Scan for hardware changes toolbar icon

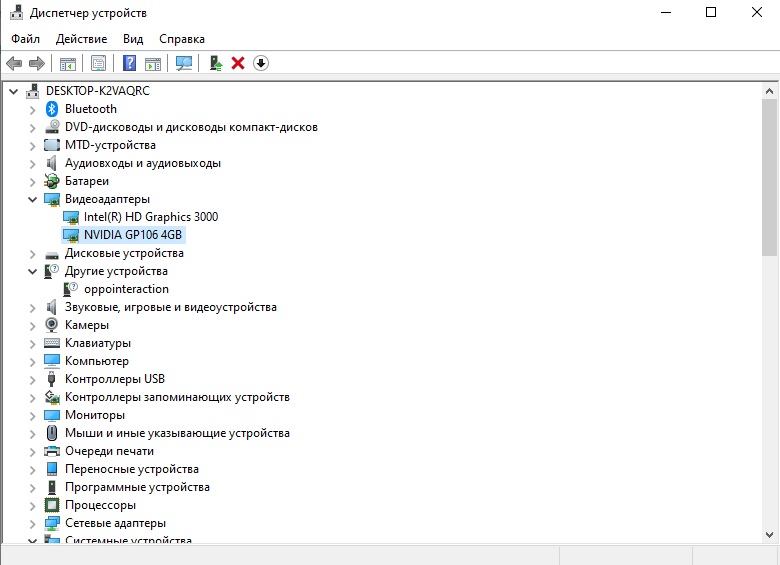[184, 63]
